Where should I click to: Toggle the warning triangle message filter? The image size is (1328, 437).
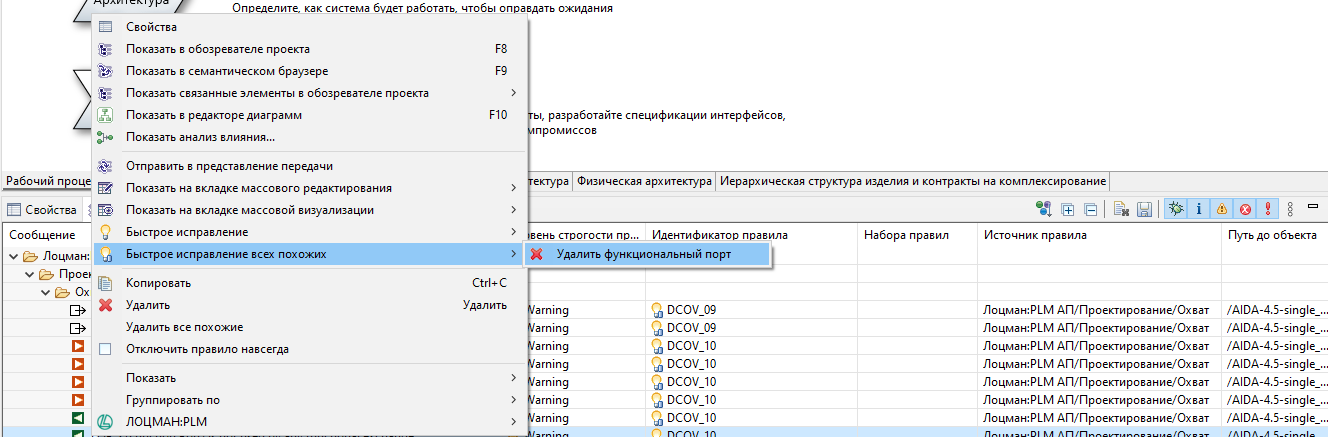1222,210
